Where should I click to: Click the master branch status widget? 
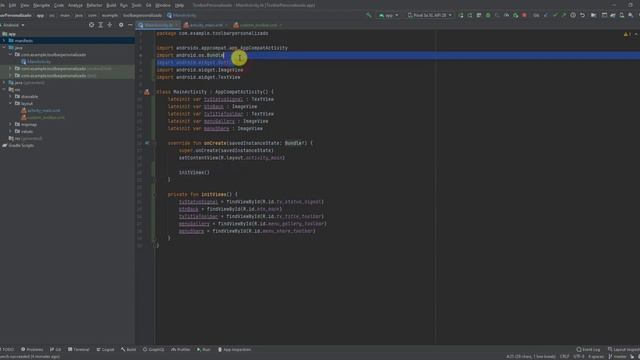(617, 357)
